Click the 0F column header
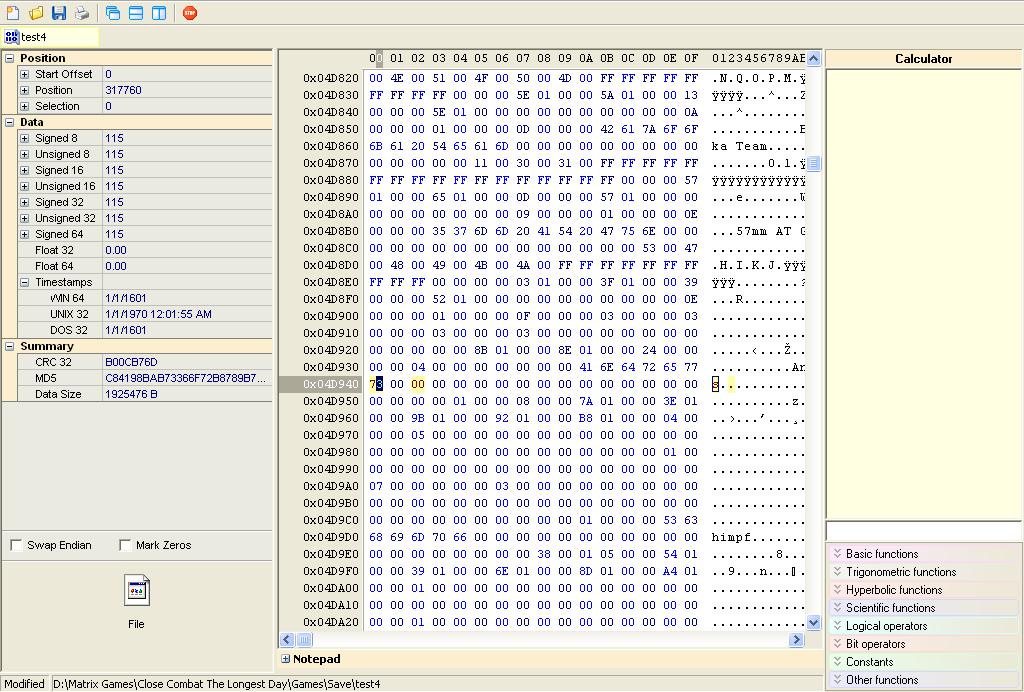The height and width of the screenshot is (692, 1024). coord(691,59)
